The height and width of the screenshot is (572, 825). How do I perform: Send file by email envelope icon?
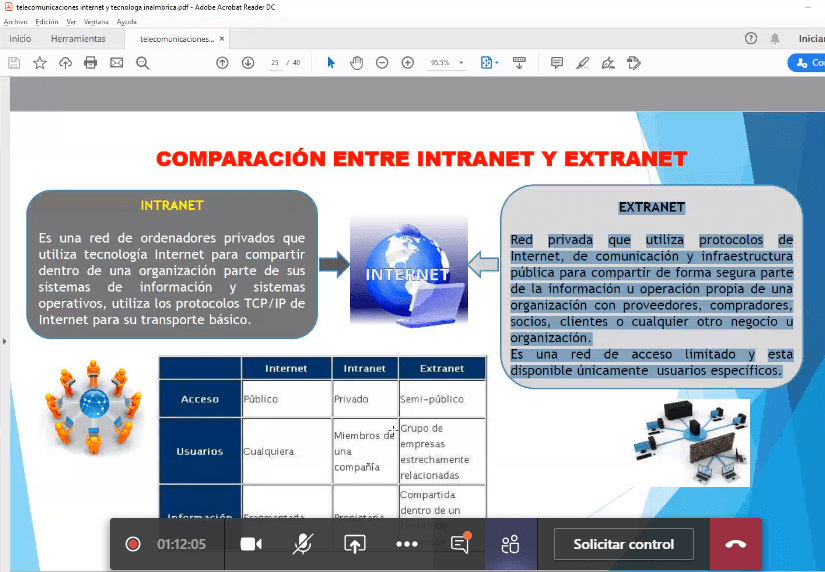pos(116,62)
